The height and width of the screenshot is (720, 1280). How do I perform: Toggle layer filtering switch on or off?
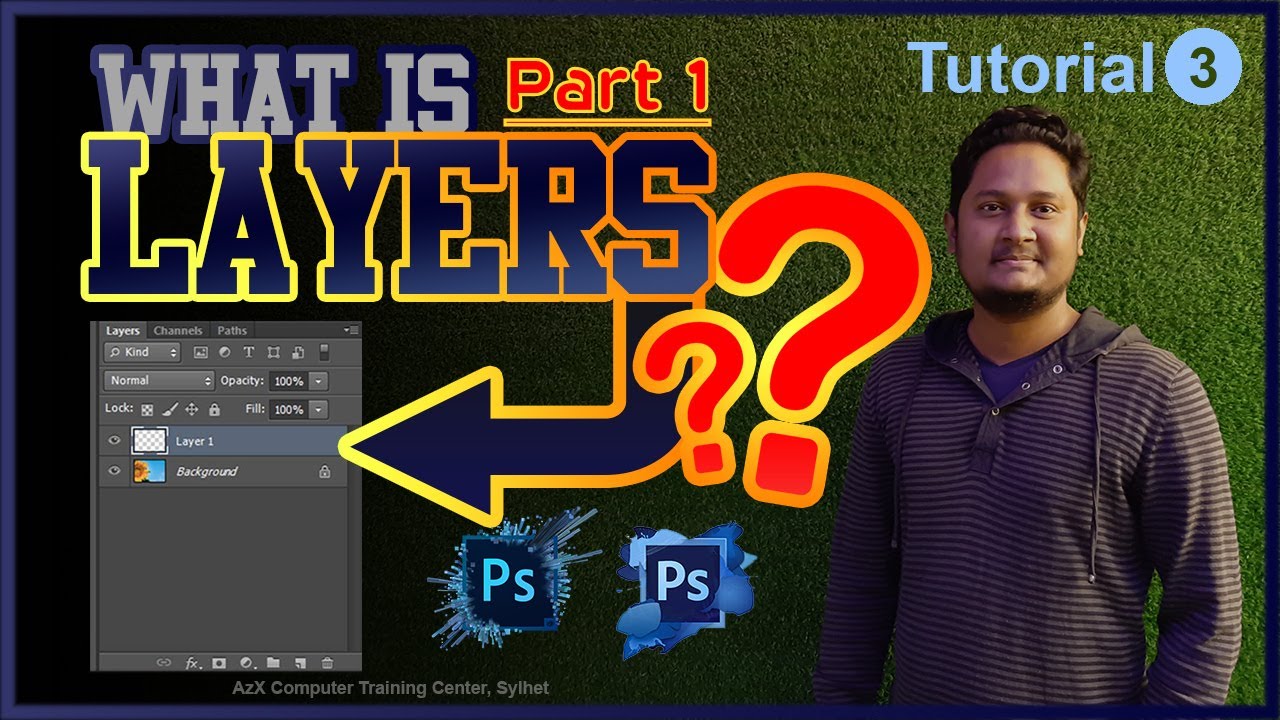click(323, 352)
